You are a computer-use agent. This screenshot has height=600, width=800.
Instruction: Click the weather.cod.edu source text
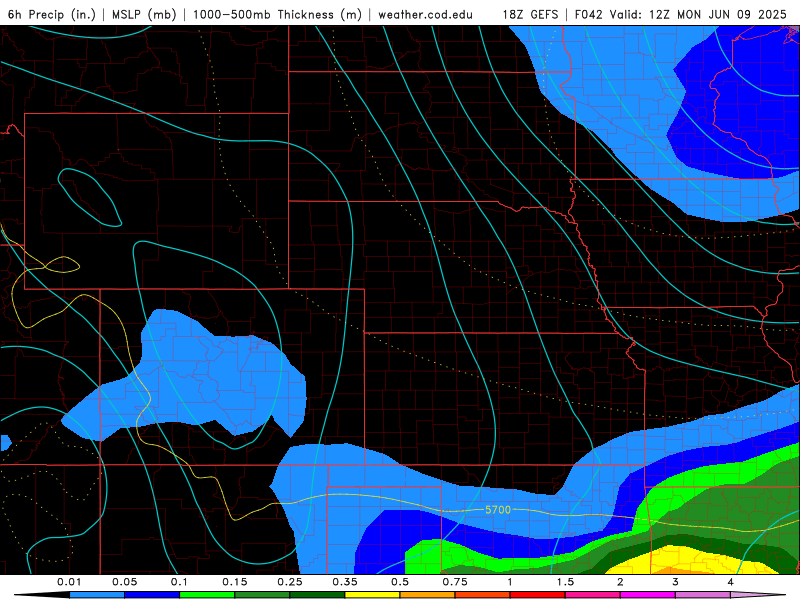(x=425, y=14)
